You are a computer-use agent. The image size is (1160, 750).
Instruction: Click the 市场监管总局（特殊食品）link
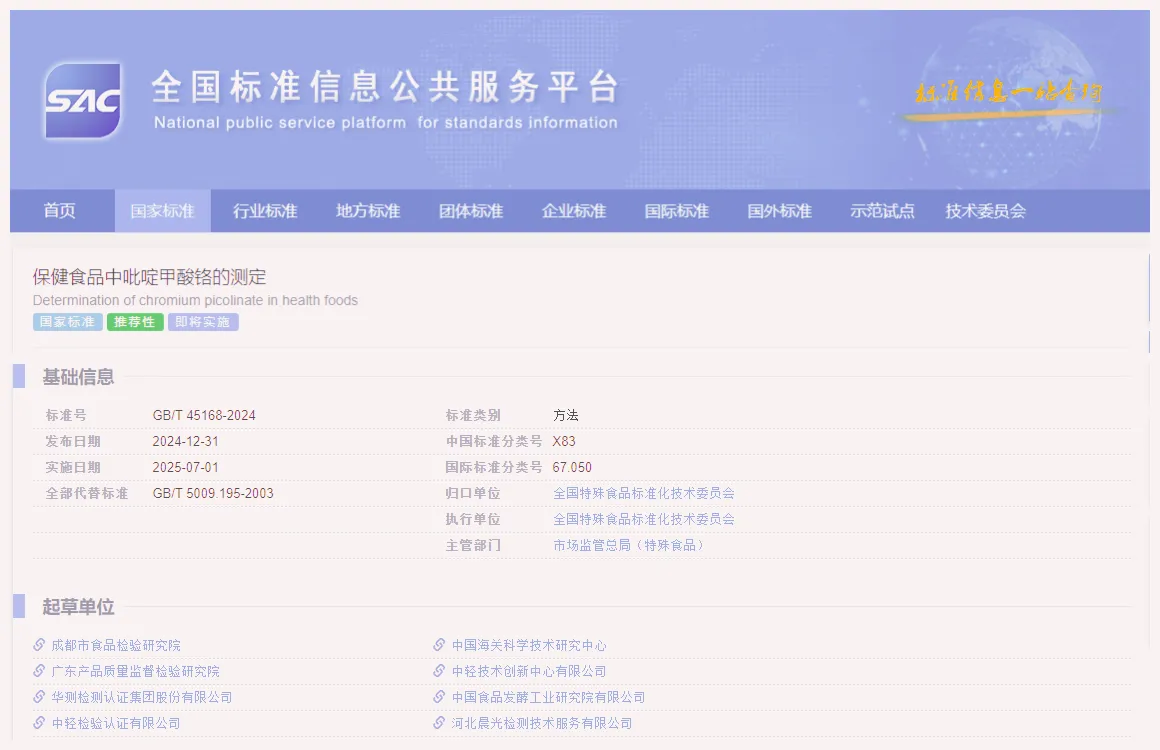tap(628, 545)
